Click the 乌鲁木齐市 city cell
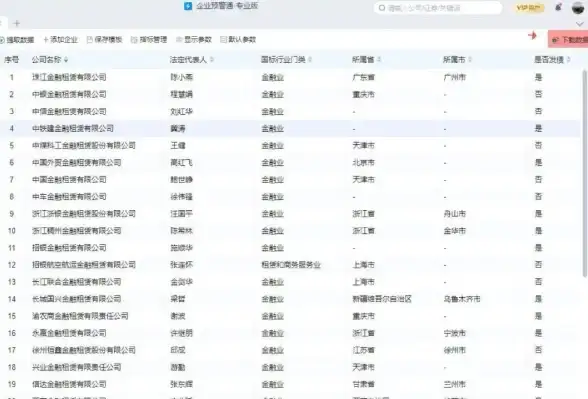 [x=462, y=299]
